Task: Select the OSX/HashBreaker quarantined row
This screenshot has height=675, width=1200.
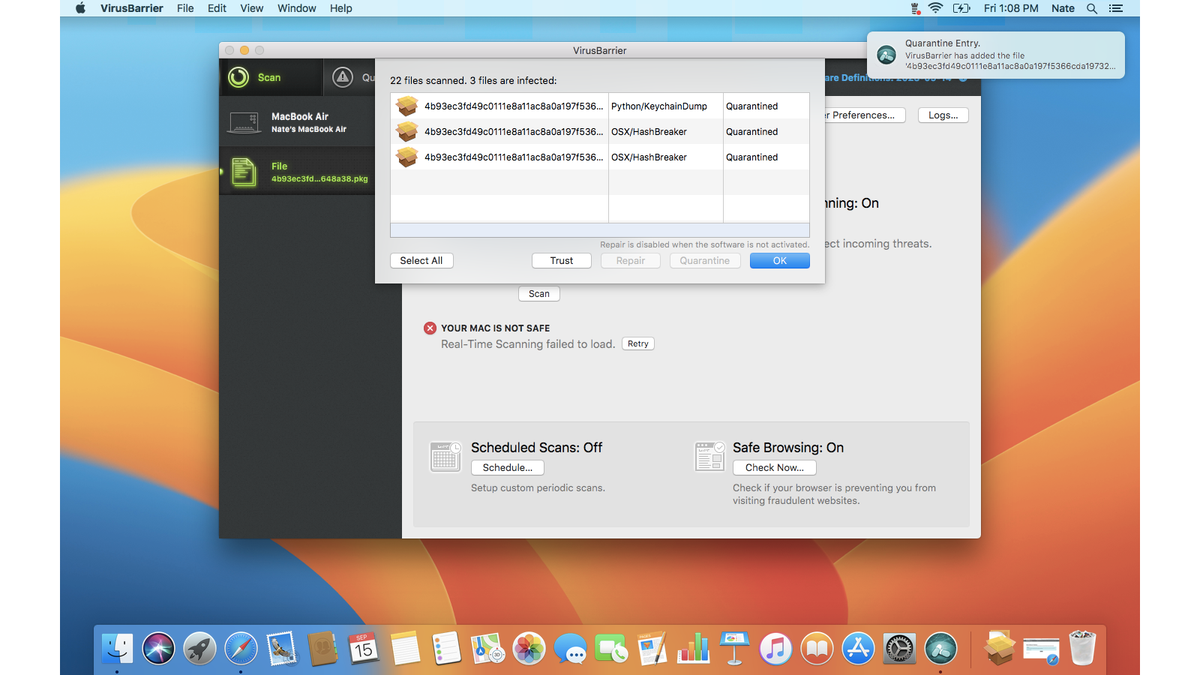Action: [600, 131]
